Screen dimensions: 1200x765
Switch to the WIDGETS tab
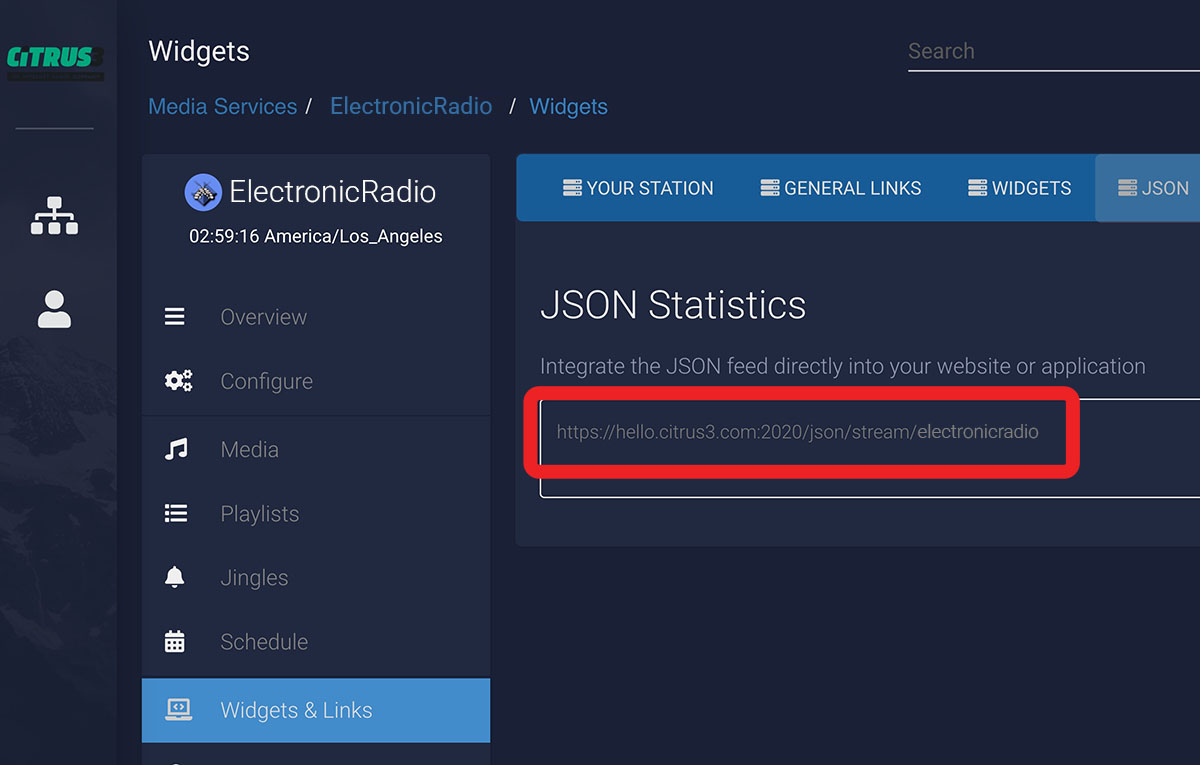click(x=1019, y=188)
